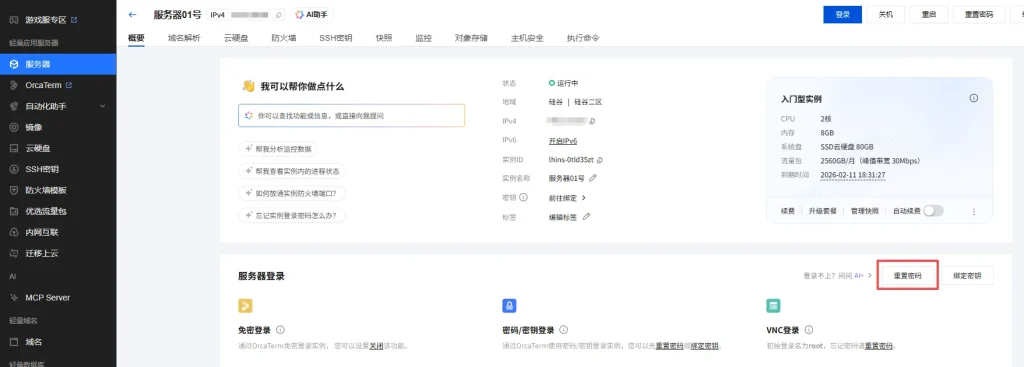
Task: Switch to the 防火墙 tab
Action: (284, 38)
